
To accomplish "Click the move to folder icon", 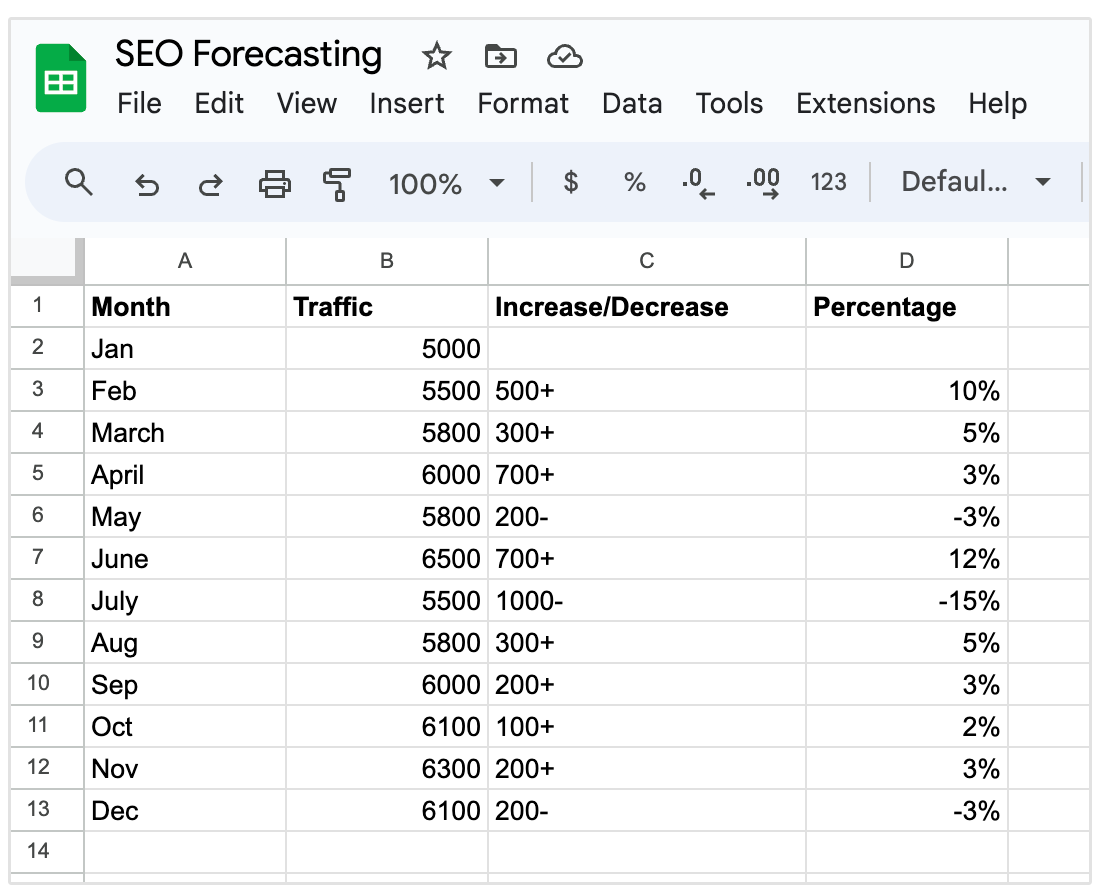I will (500, 56).
